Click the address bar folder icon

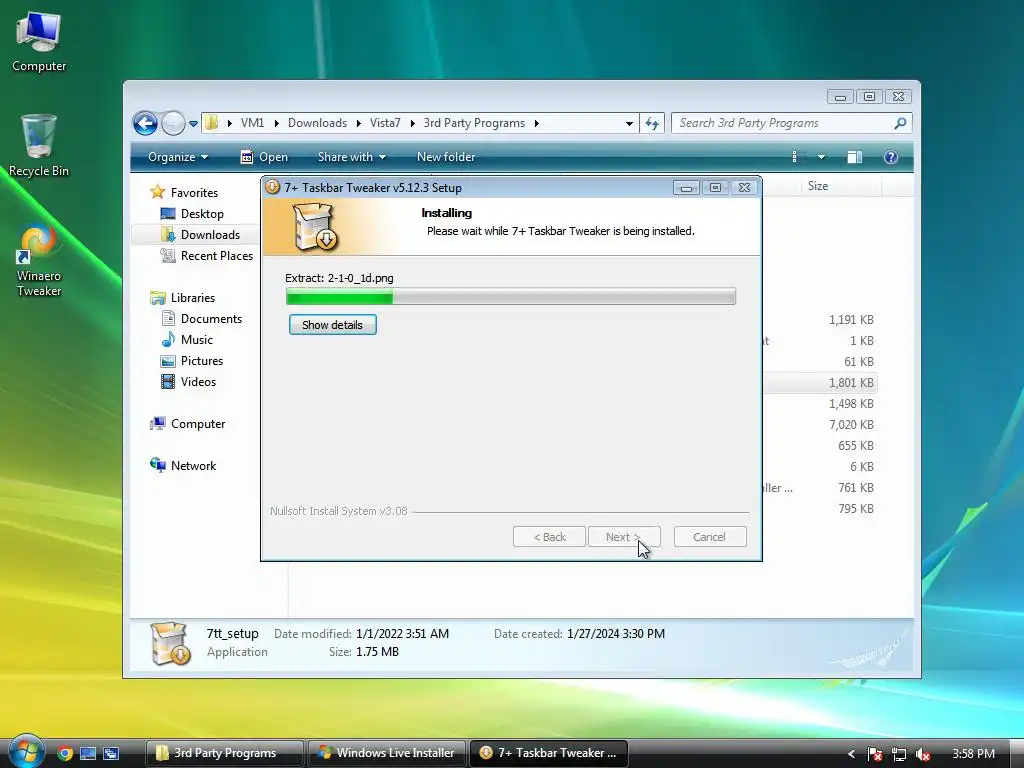[x=212, y=123]
